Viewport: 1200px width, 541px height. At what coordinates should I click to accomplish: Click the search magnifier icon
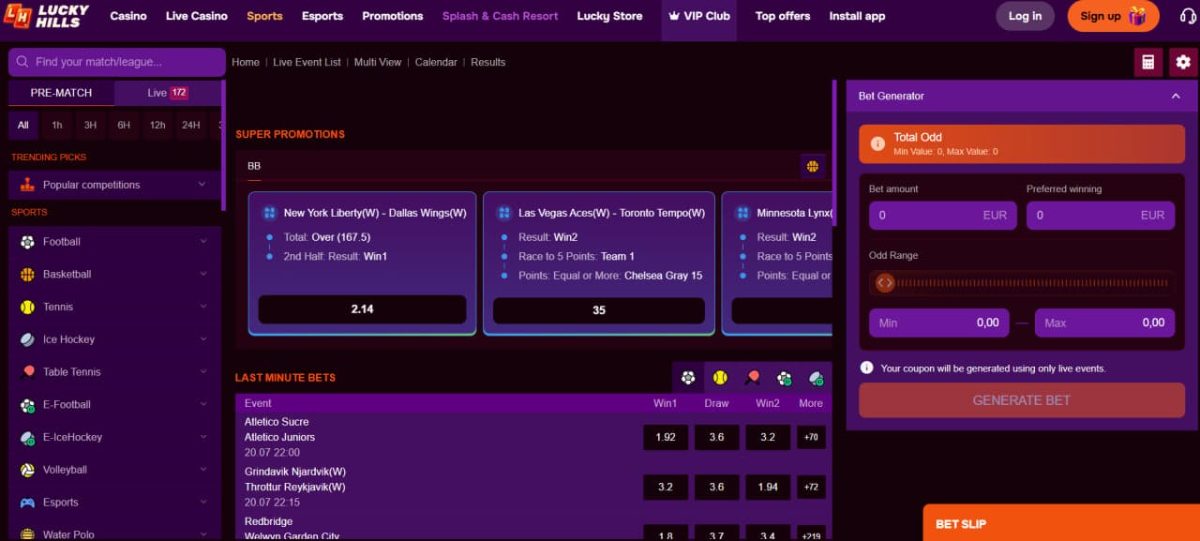(x=22, y=62)
